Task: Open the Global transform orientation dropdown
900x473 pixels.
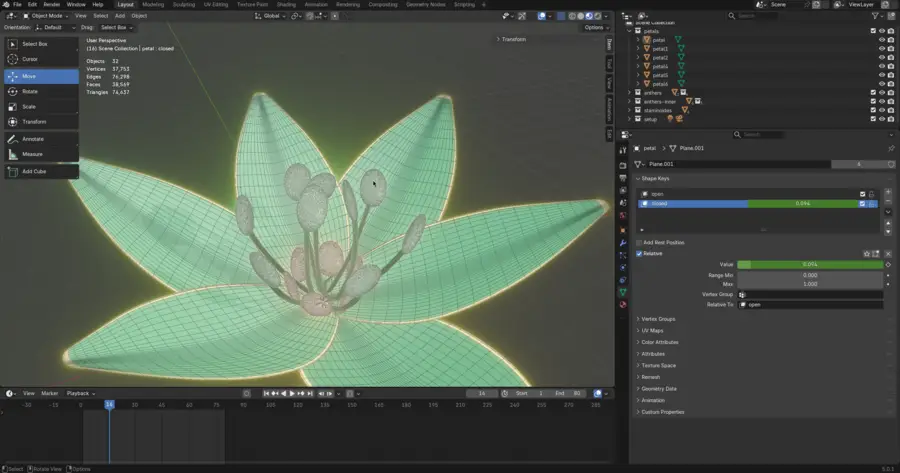Action: [x=271, y=16]
